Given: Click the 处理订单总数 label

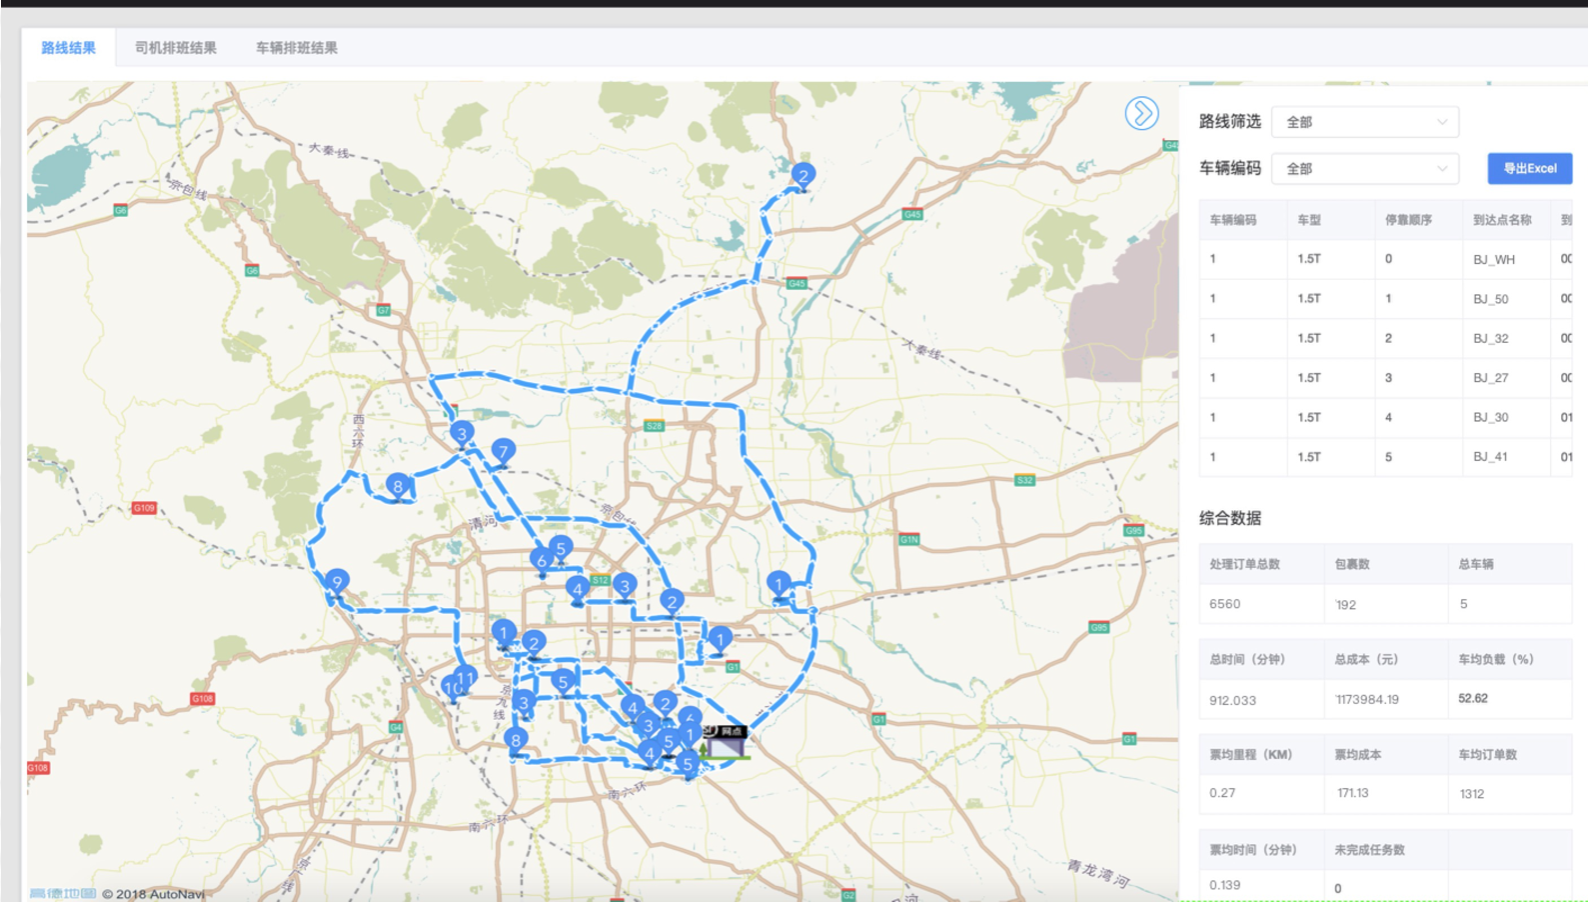Looking at the screenshot, I should [x=1245, y=564].
